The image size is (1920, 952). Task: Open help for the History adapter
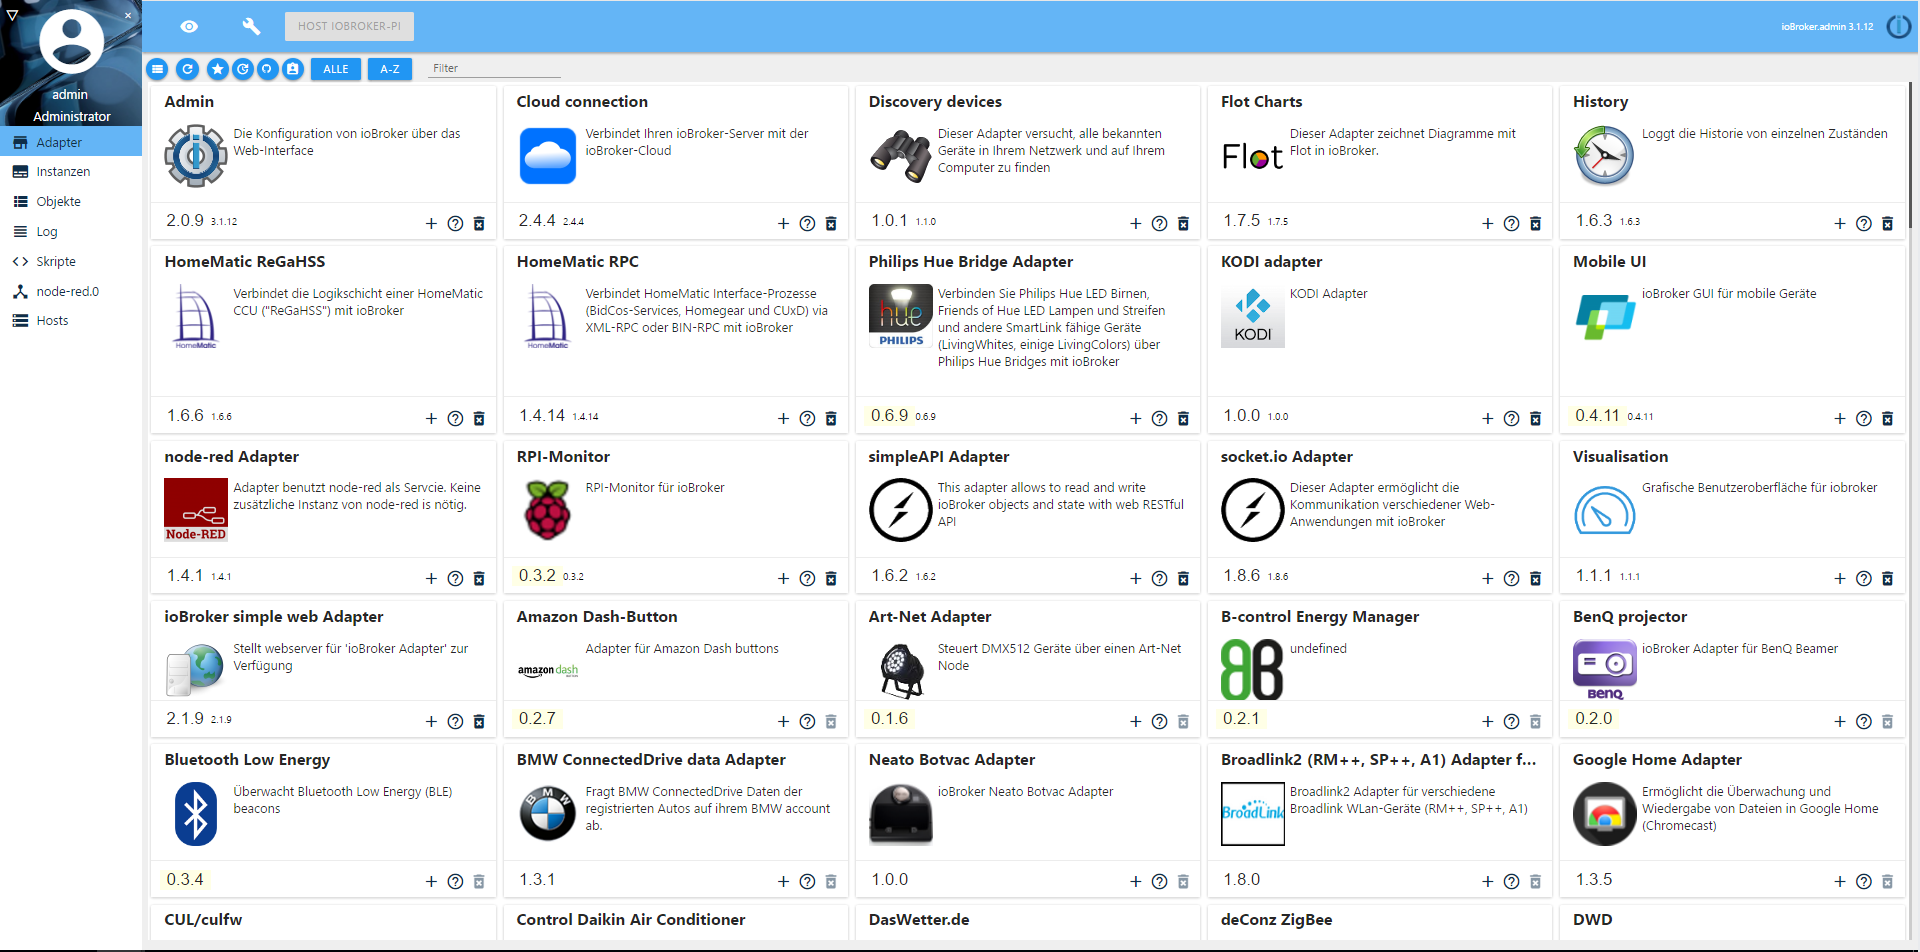tap(1863, 223)
